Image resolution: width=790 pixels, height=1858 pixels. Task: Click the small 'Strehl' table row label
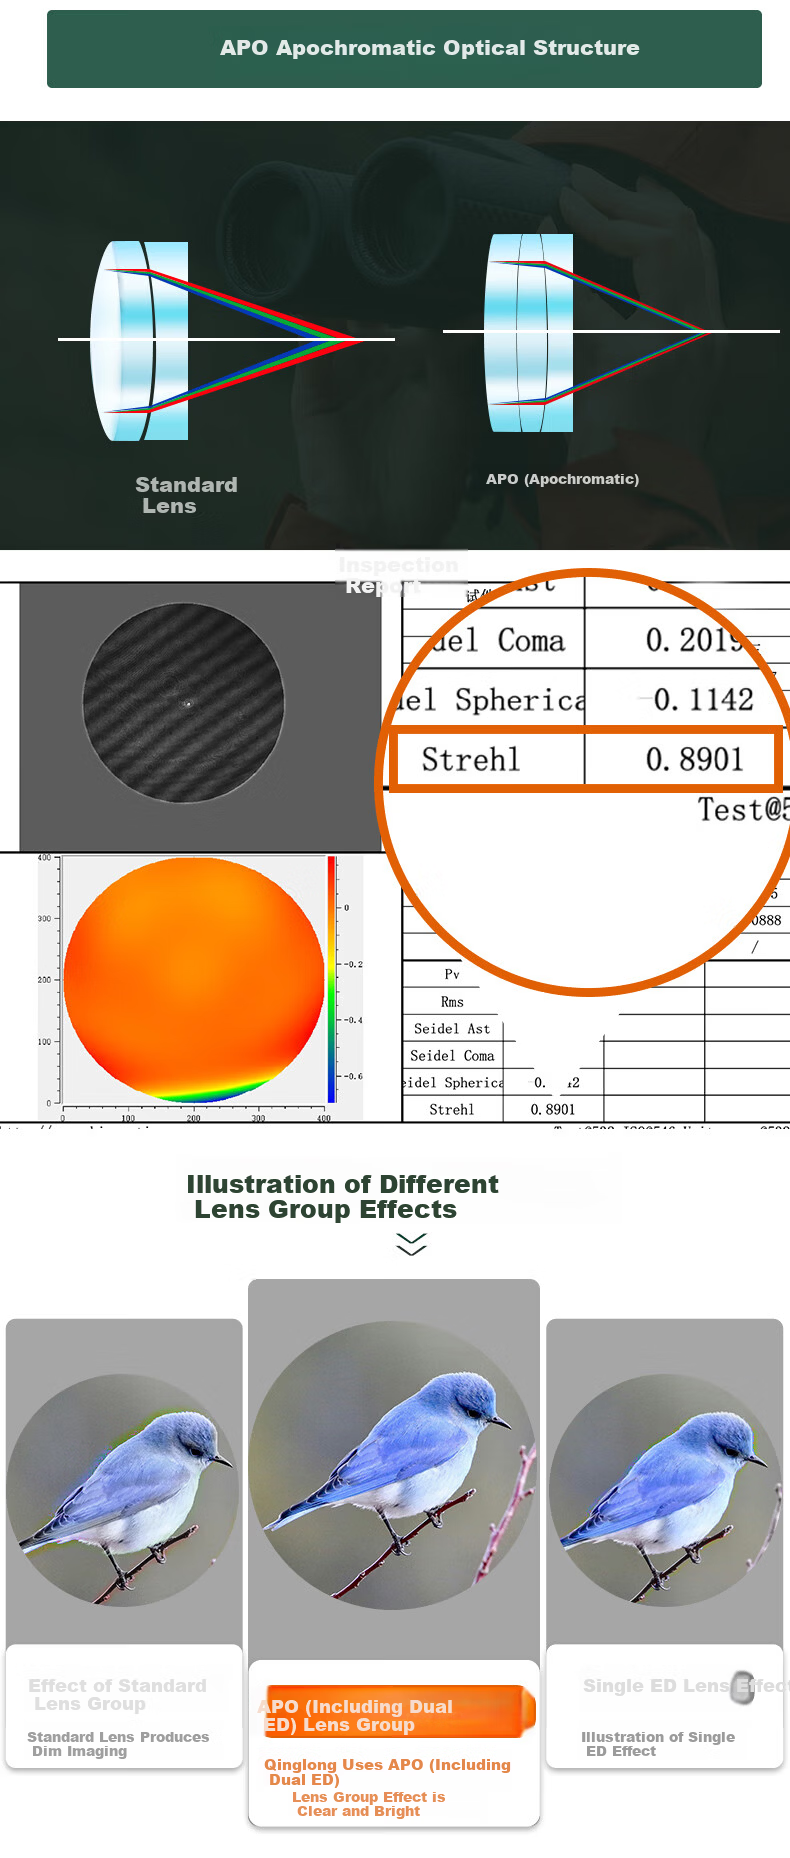click(452, 1110)
